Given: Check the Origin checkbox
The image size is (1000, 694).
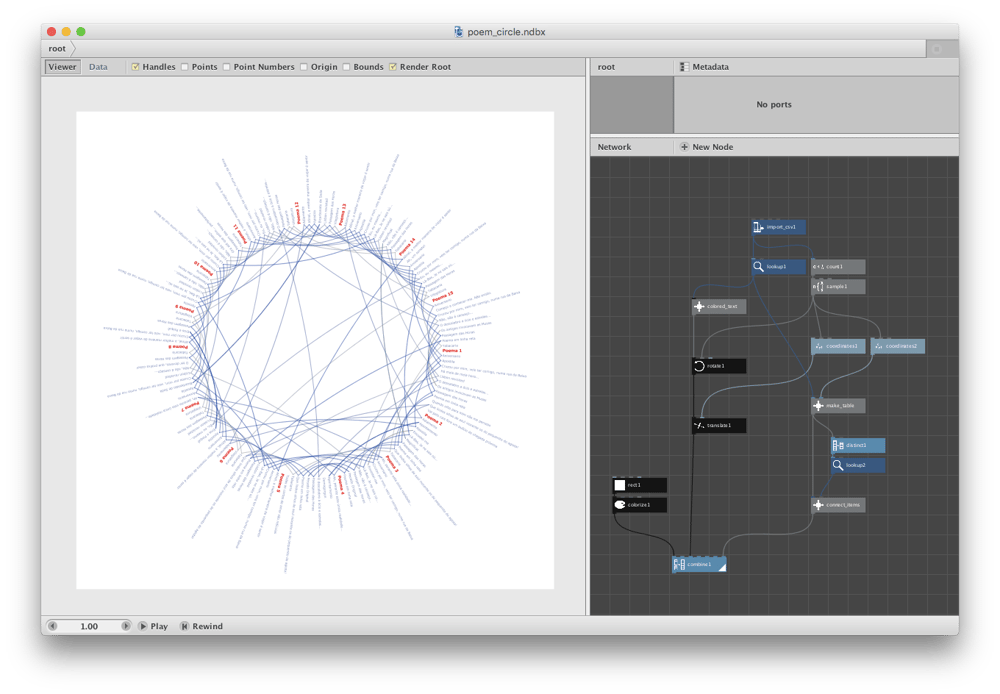Looking at the screenshot, I should (x=304, y=67).
